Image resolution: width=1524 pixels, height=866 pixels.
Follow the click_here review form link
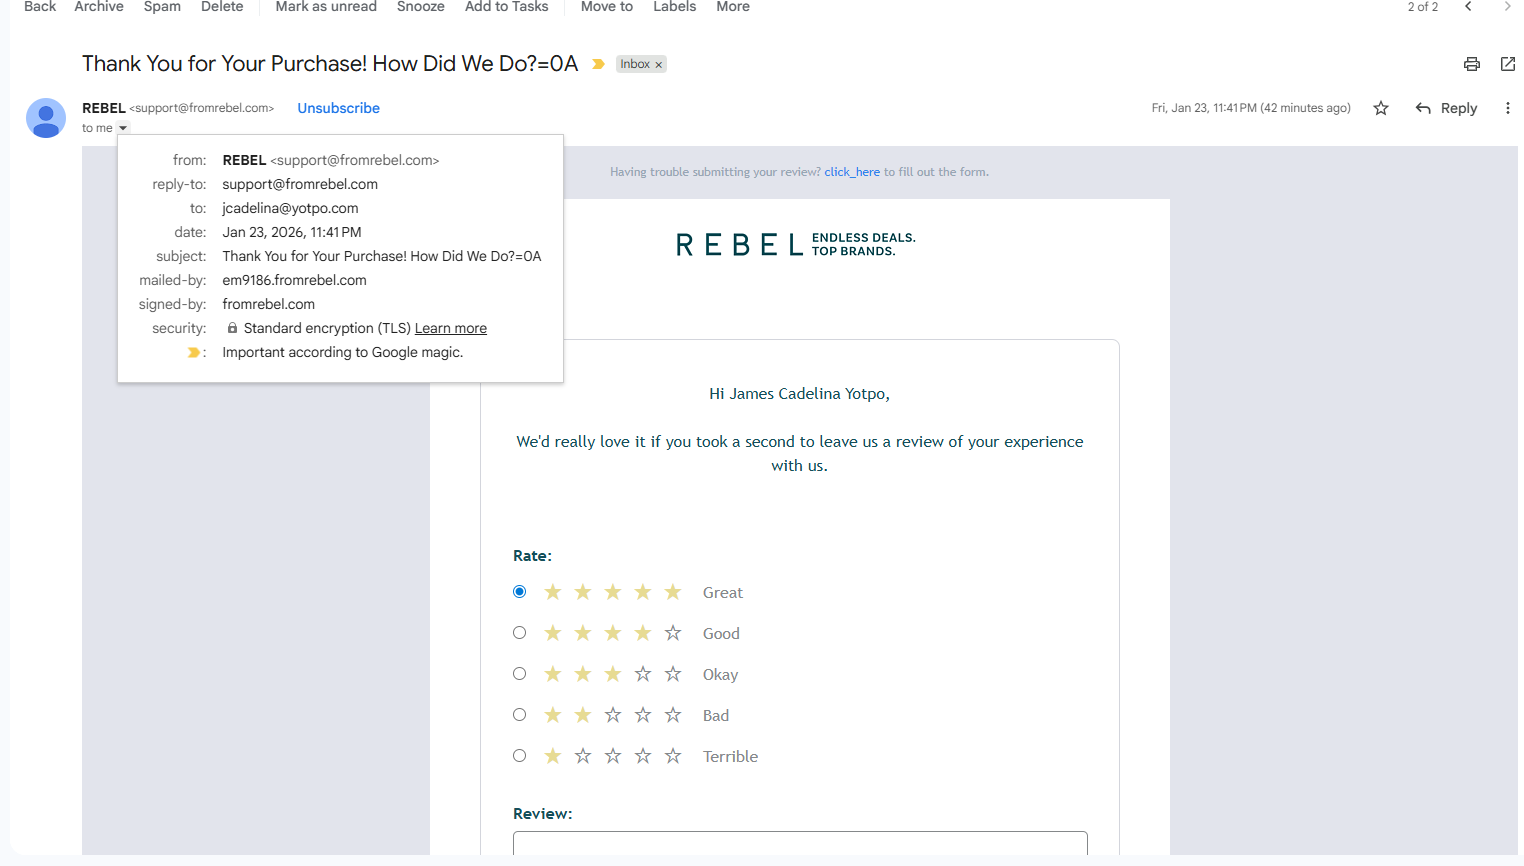pos(852,172)
